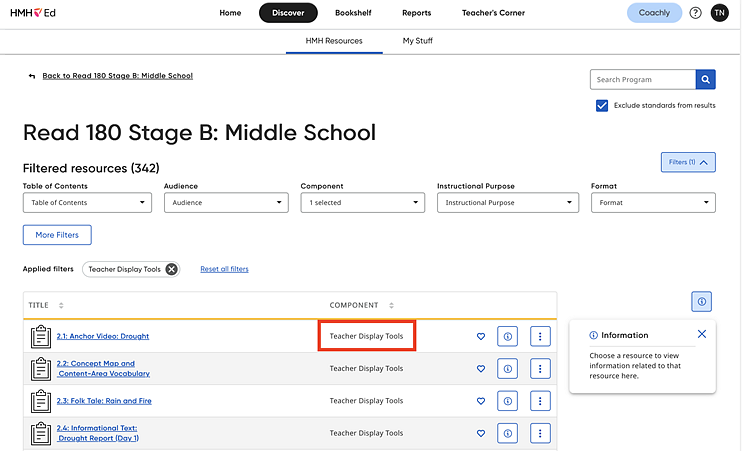This screenshot has height=451, width=742.
Task: Click clipboard icon for 2.4 Informational Text
Action: pos(41,433)
